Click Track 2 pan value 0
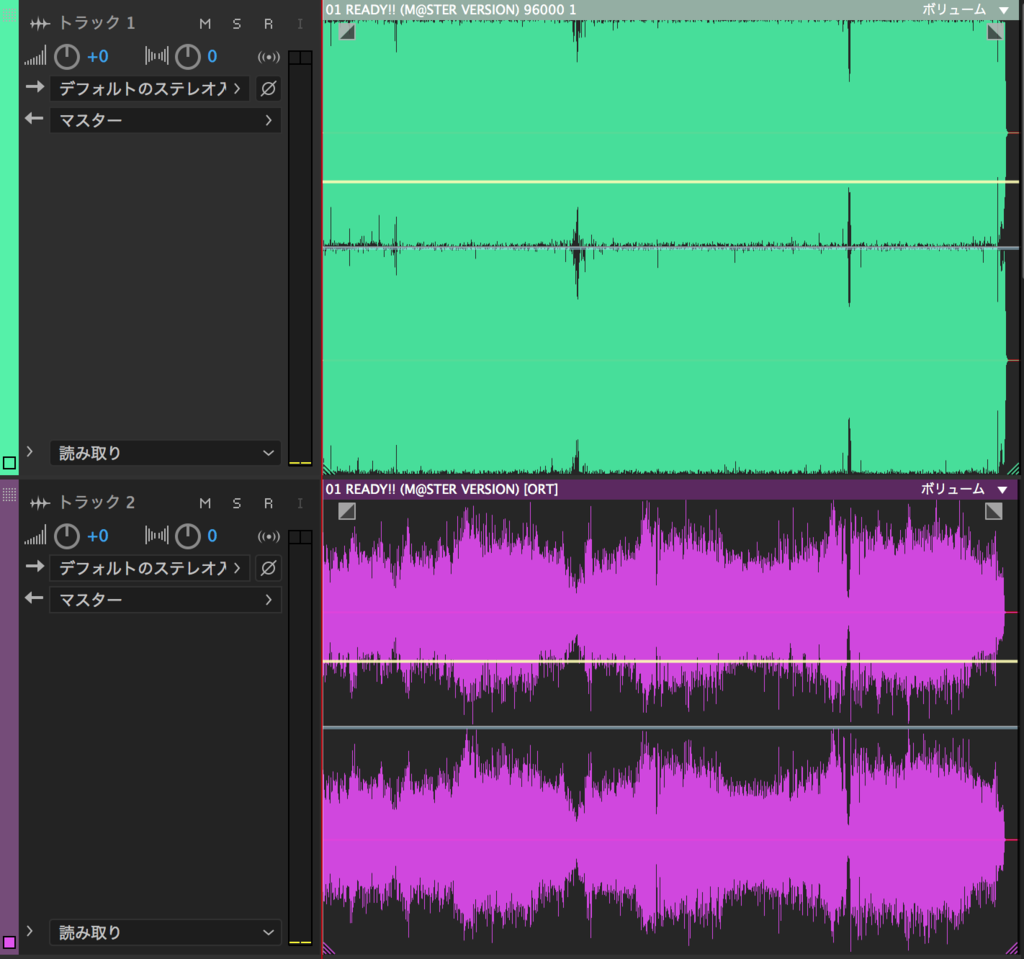Screen dimensions: 1024x959 tap(212, 536)
